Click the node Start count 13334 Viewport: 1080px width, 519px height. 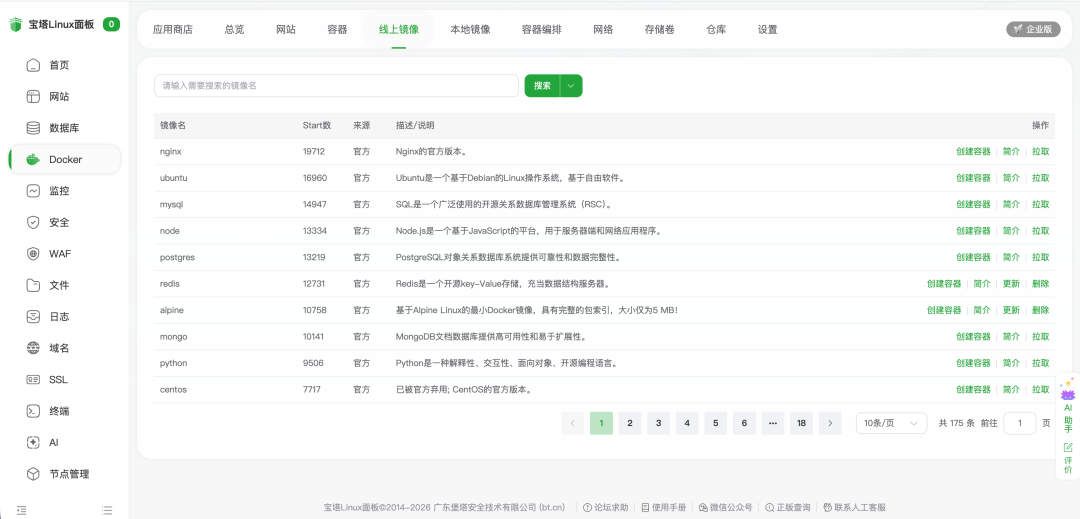click(314, 231)
